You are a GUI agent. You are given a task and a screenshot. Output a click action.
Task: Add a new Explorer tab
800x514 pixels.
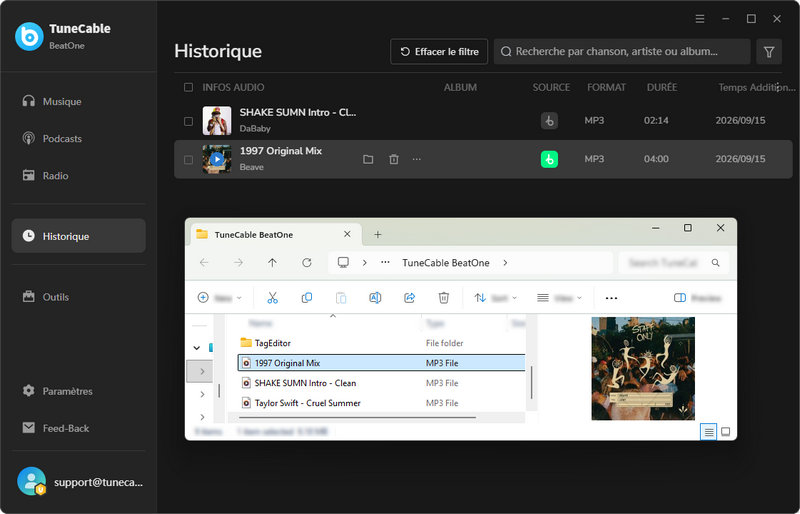tap(378, 234)
